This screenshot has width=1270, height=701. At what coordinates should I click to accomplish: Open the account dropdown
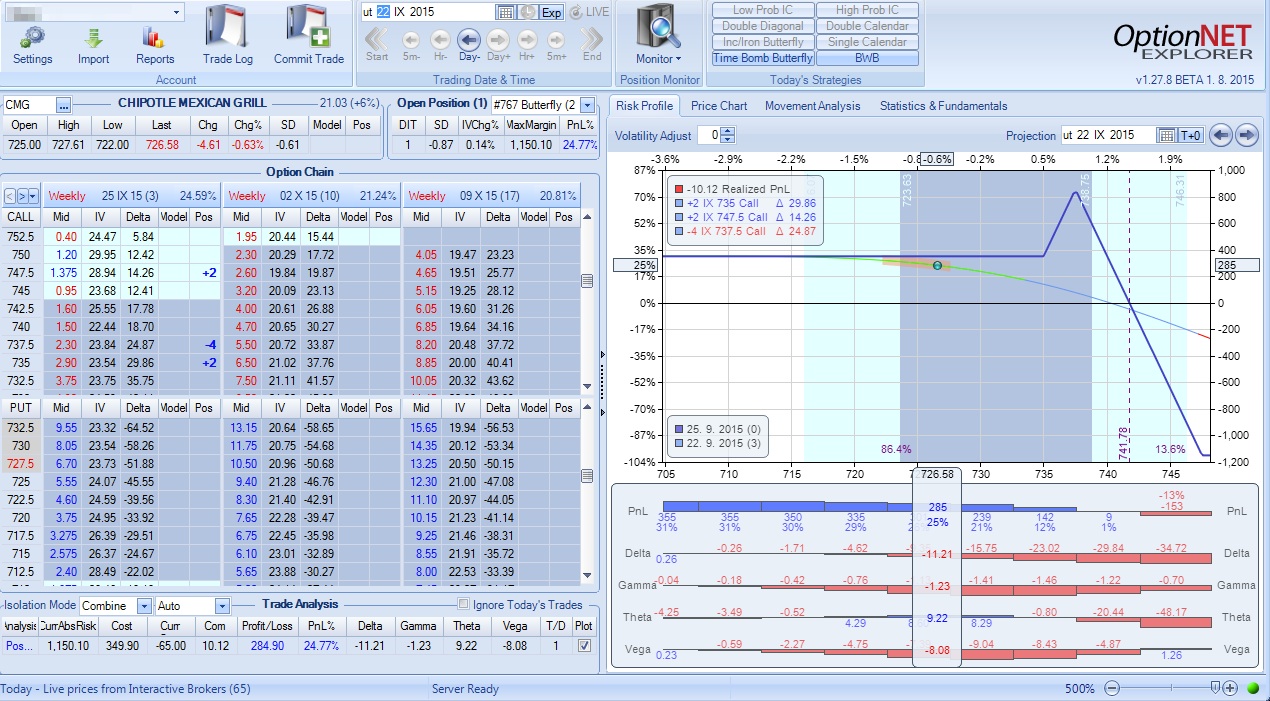point(177,12)
